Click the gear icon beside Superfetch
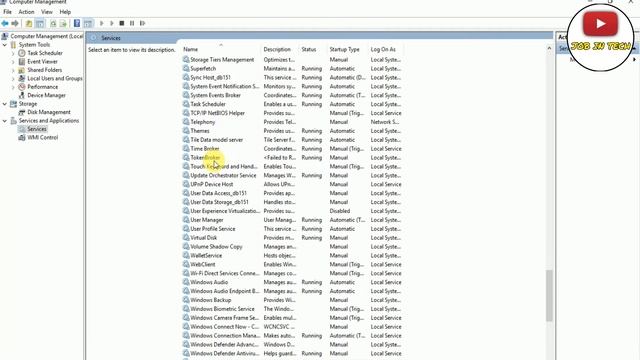This screenshot has width=640, height=360. tap(186, 69)
